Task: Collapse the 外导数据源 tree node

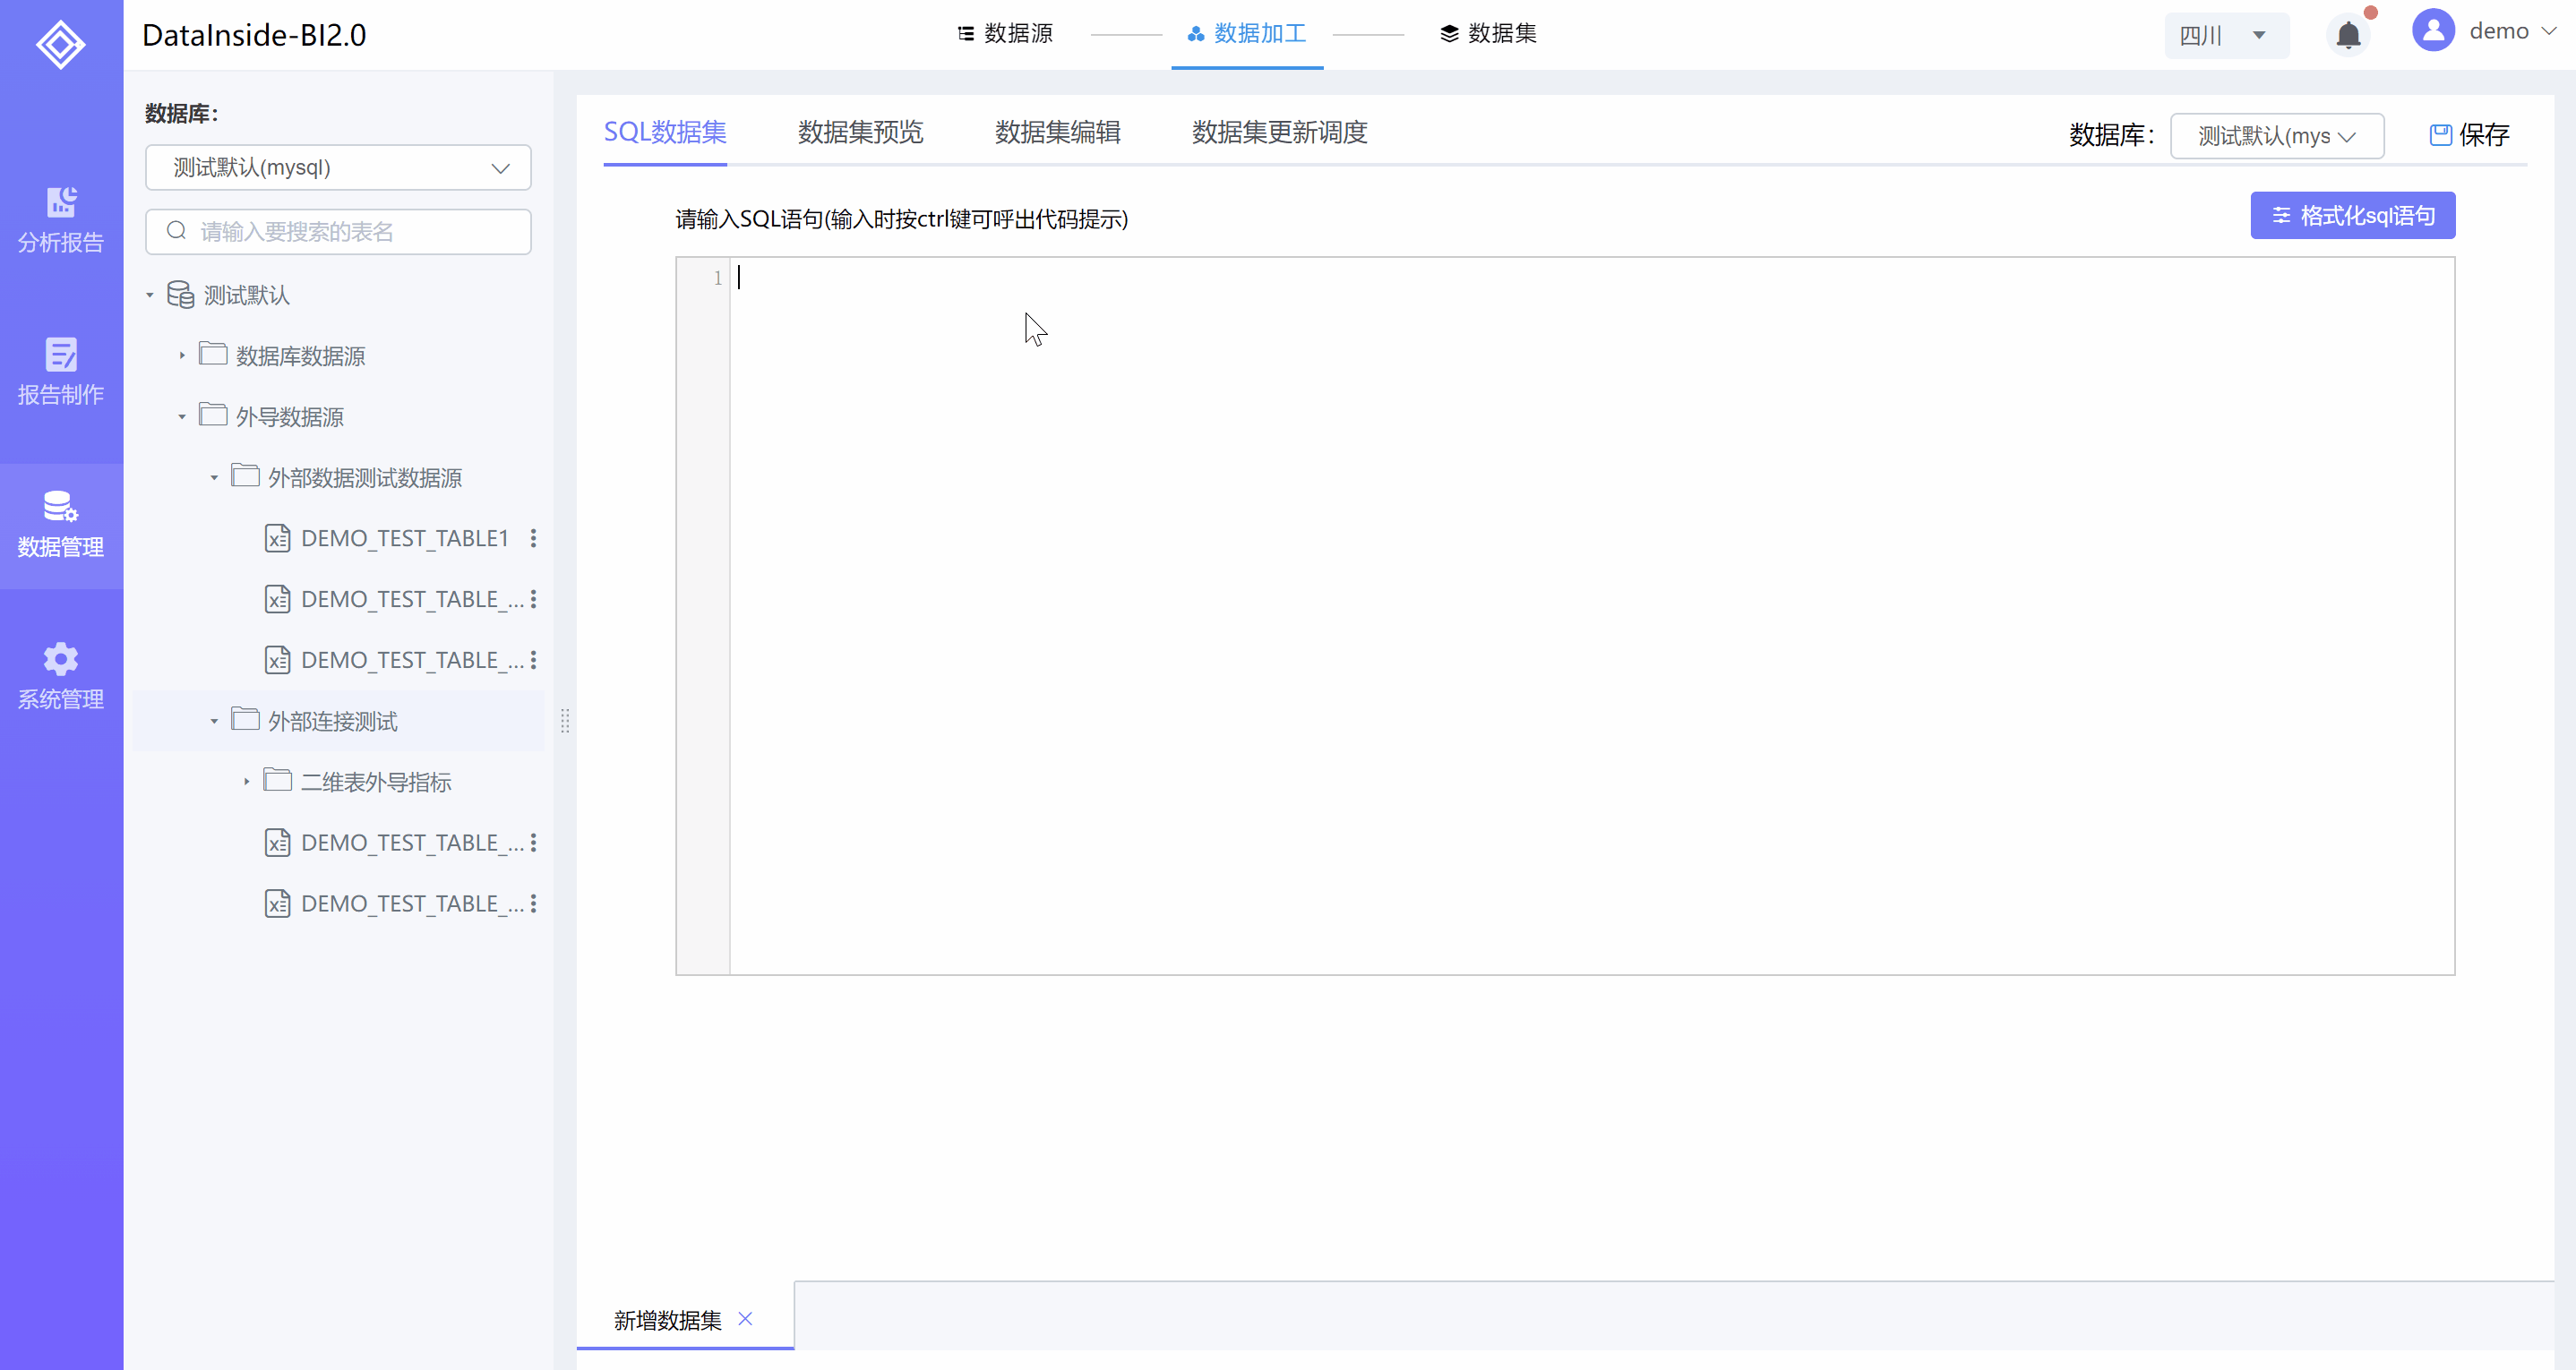Action: (x=182, y=416)
